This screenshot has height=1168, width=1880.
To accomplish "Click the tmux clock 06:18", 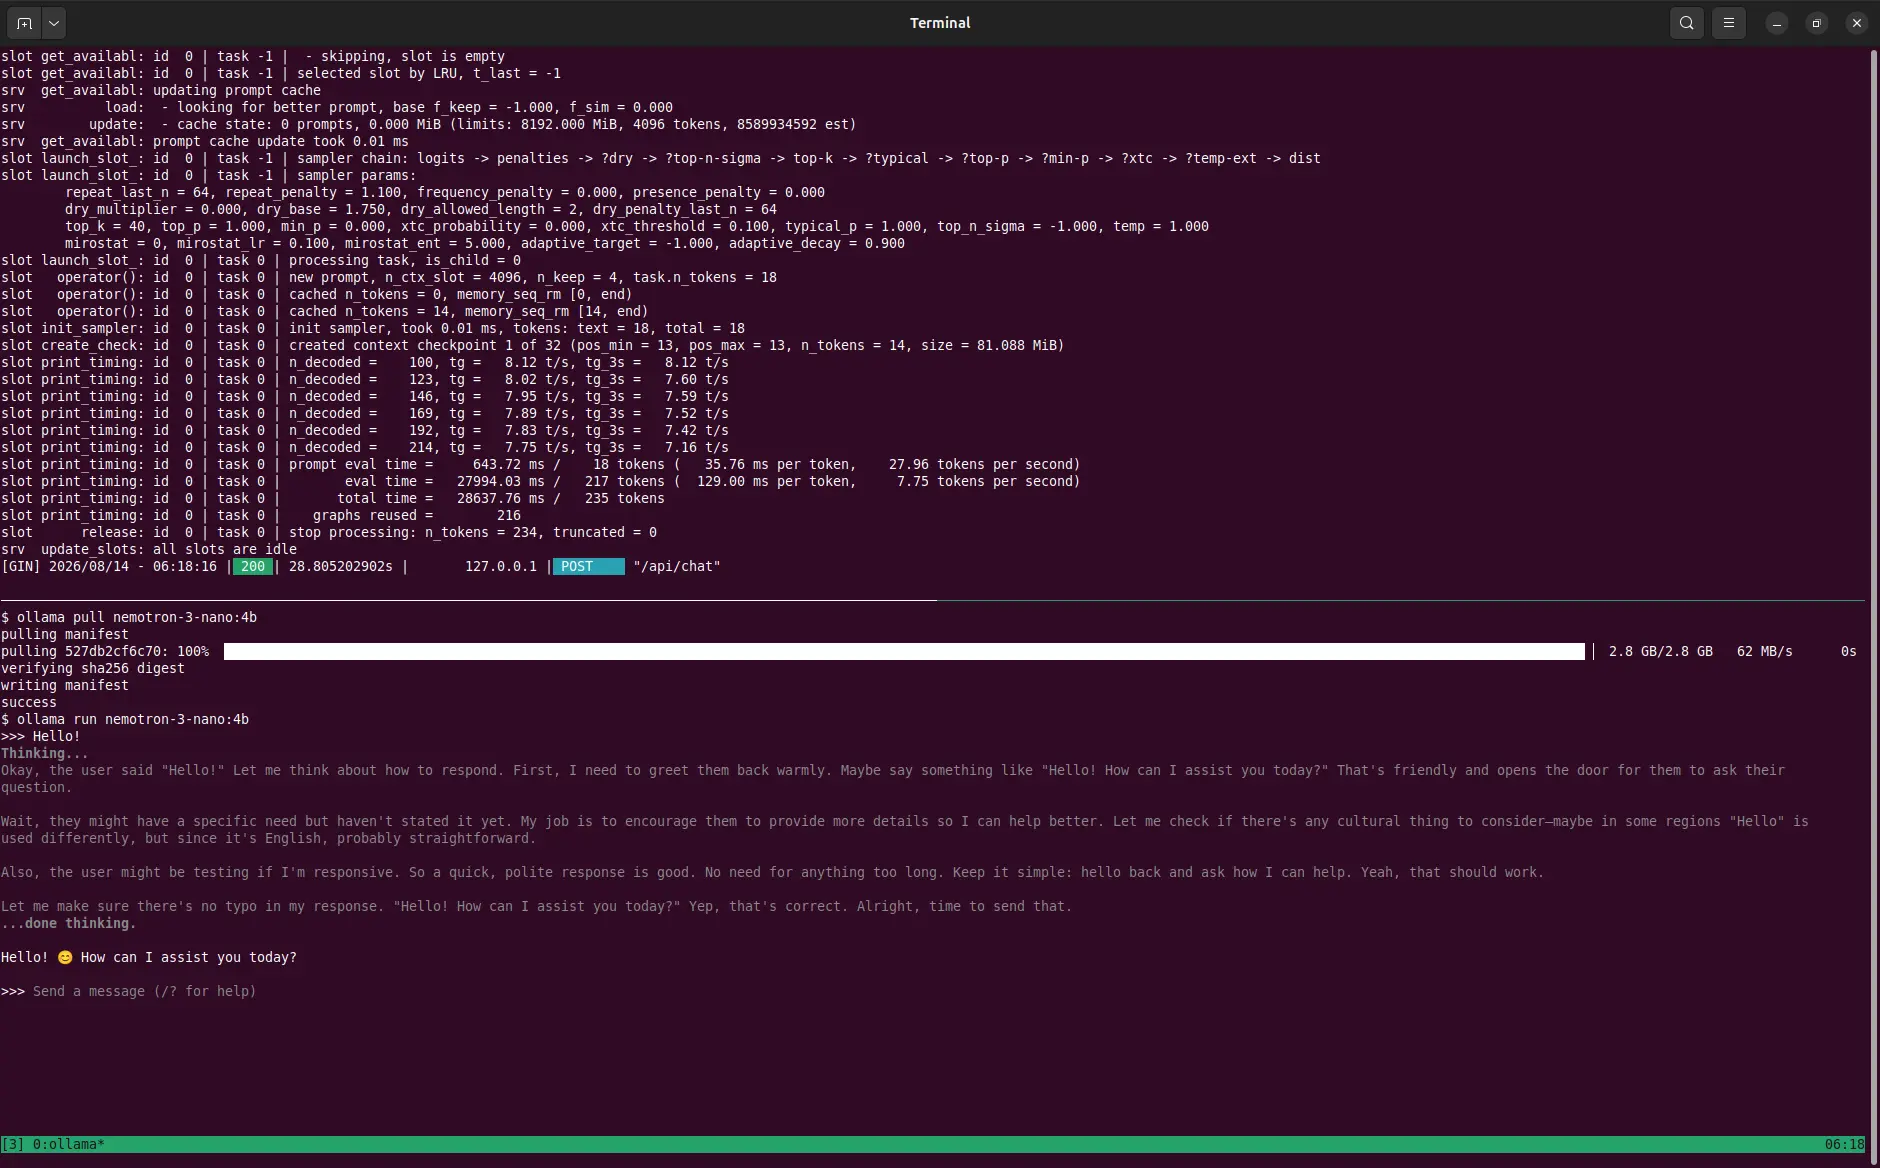I will [x=1844, y=1144].
